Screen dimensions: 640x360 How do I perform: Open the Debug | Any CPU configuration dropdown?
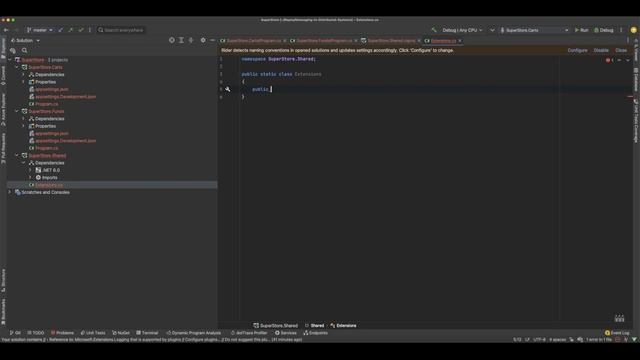462,30
